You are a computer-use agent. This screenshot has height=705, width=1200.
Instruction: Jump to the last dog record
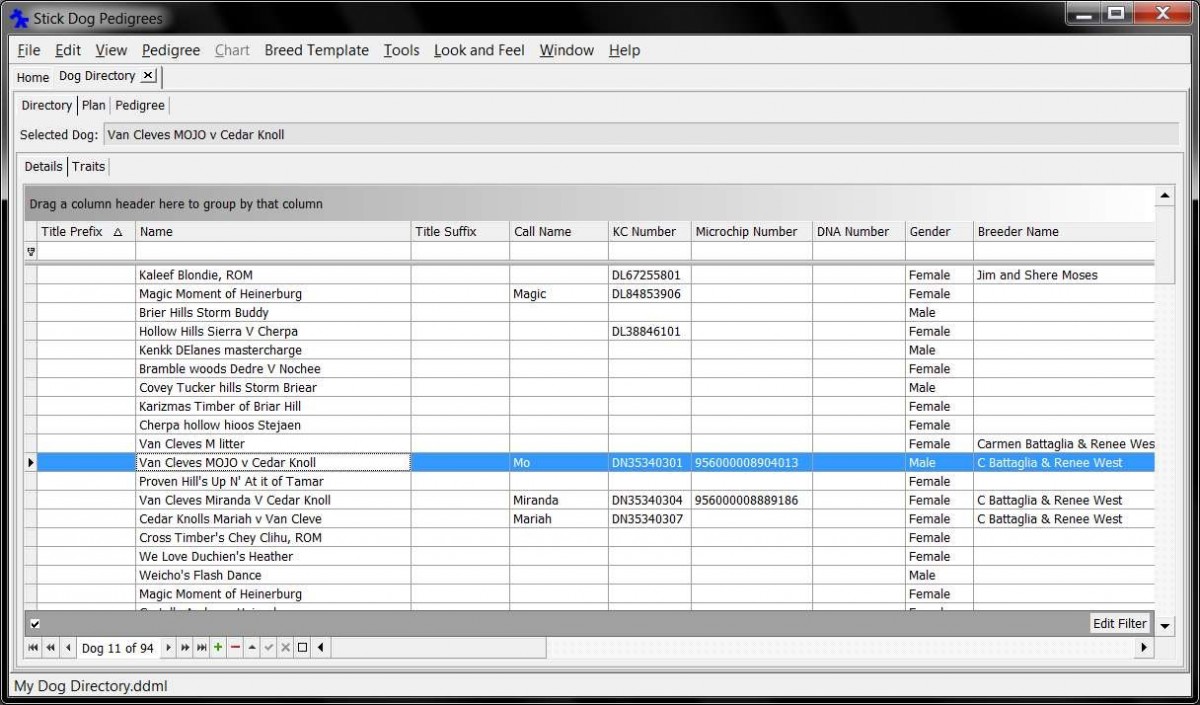click(202, 648)
